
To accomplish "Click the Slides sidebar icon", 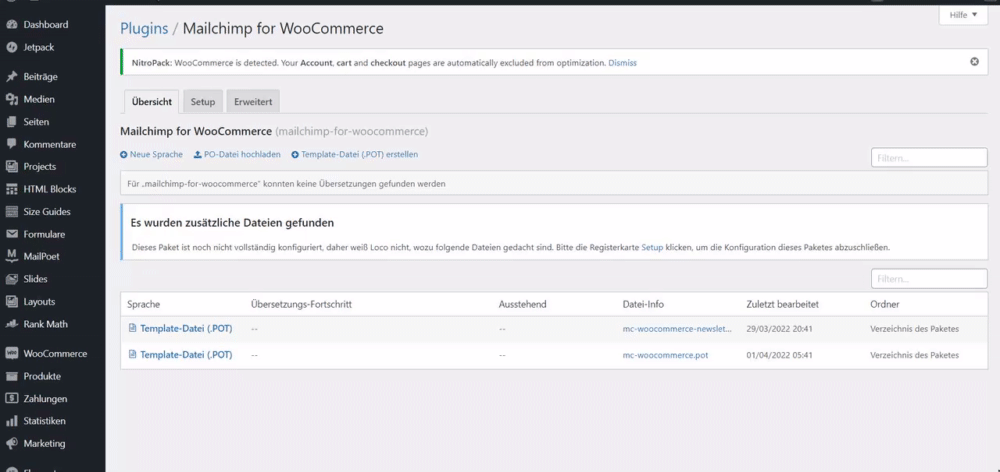I will point(11,279).
